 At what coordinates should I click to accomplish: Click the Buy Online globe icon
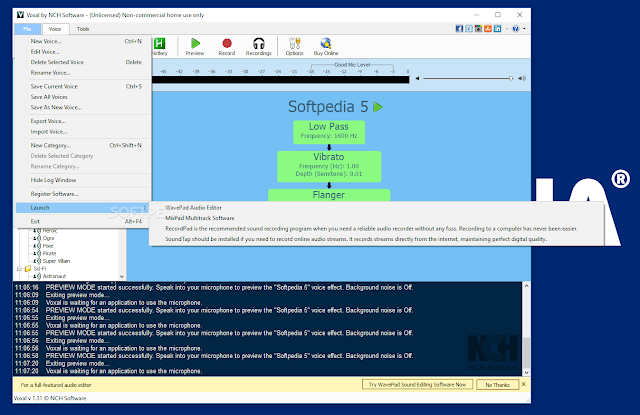(326, 43)
